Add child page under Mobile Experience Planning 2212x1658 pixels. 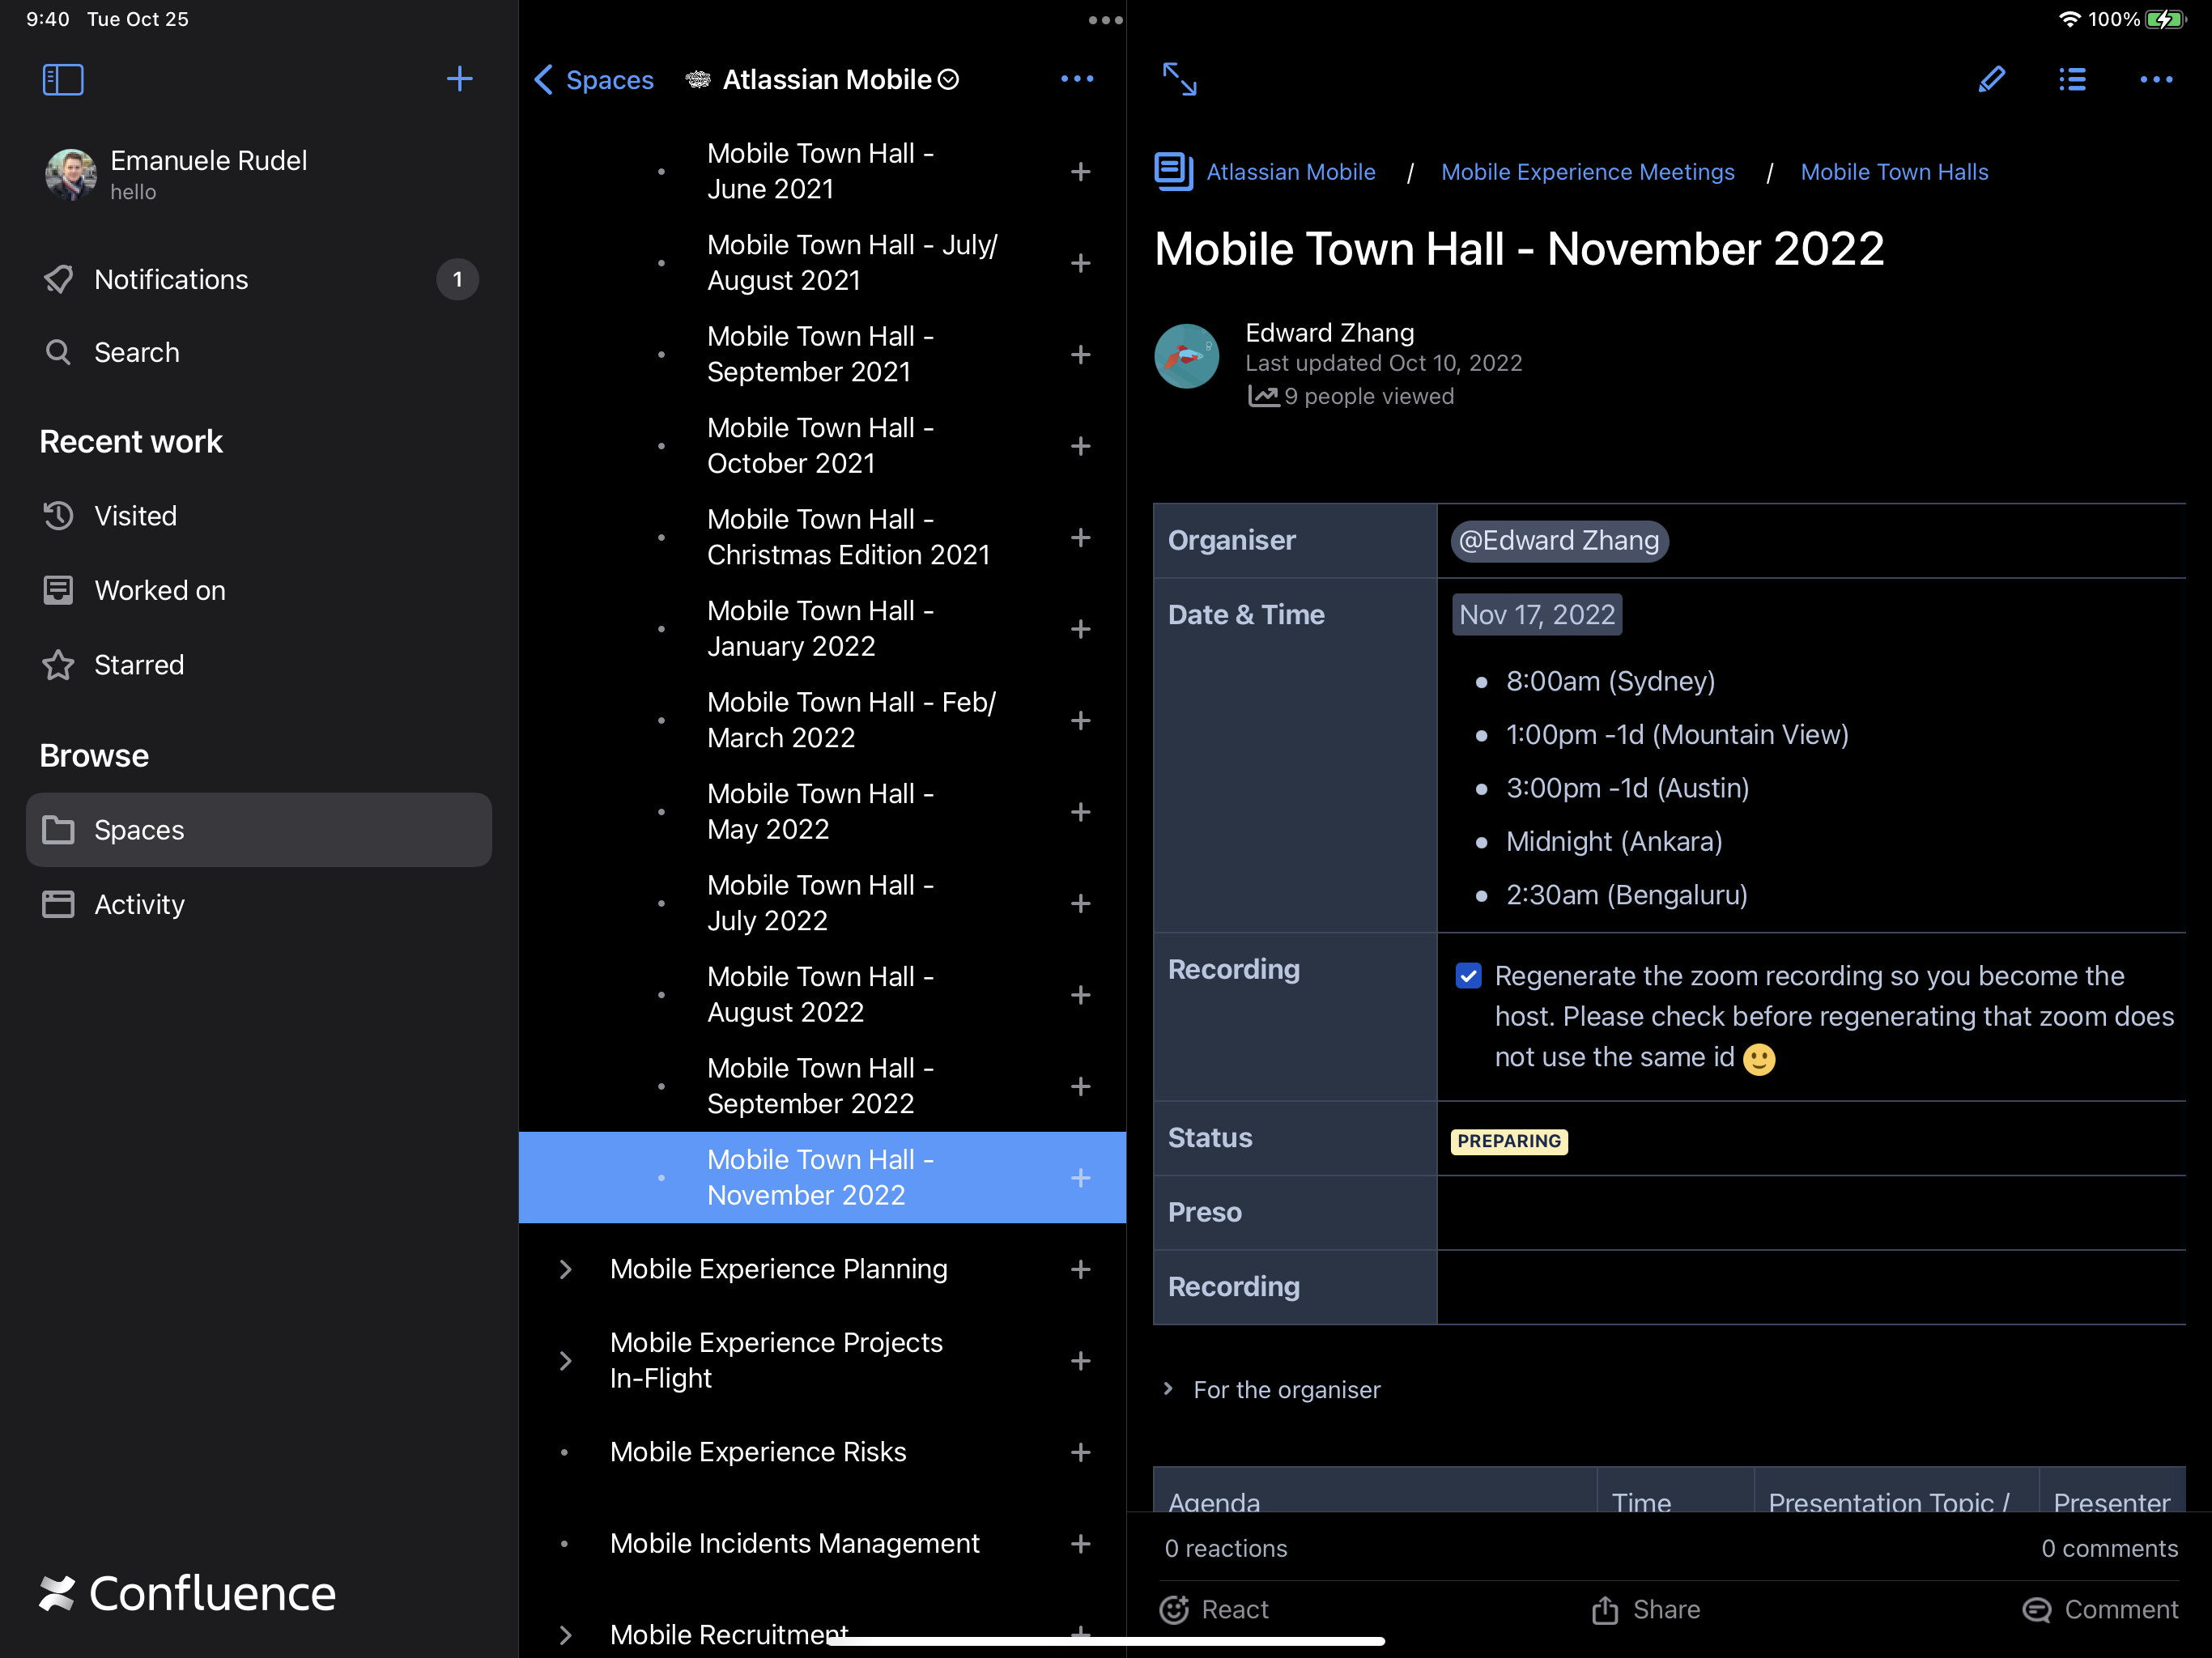1080,1269
